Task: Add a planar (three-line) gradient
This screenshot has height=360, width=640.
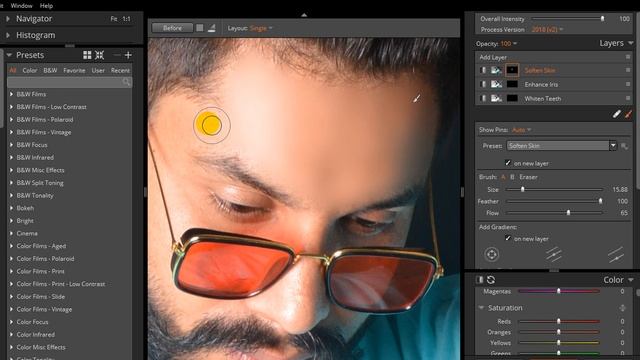Action: 553,254
